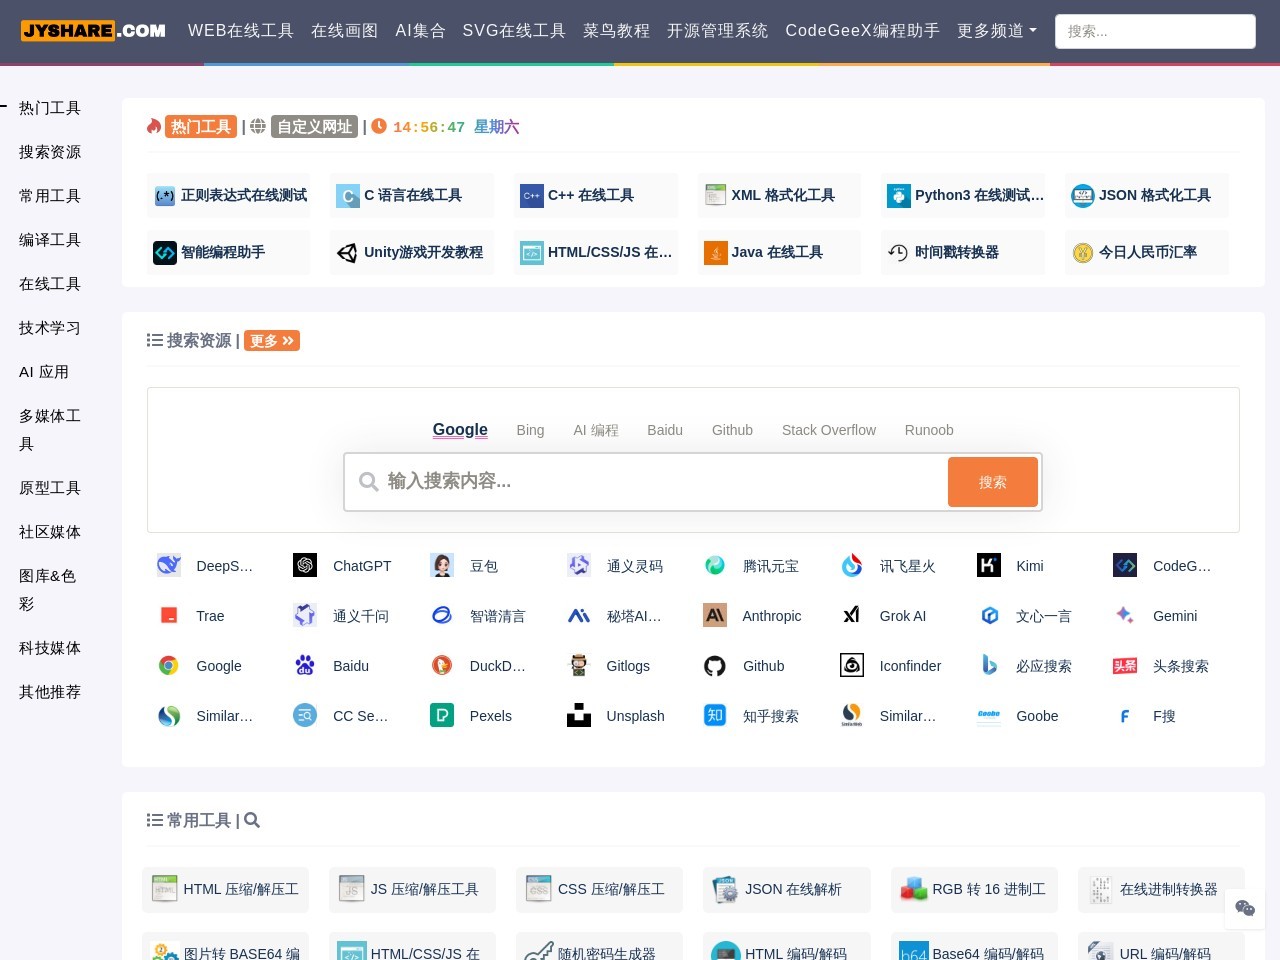Go to 科技媒体 in sidebar
Viewport: 1280px width, 960px height.
pos(50,648)
